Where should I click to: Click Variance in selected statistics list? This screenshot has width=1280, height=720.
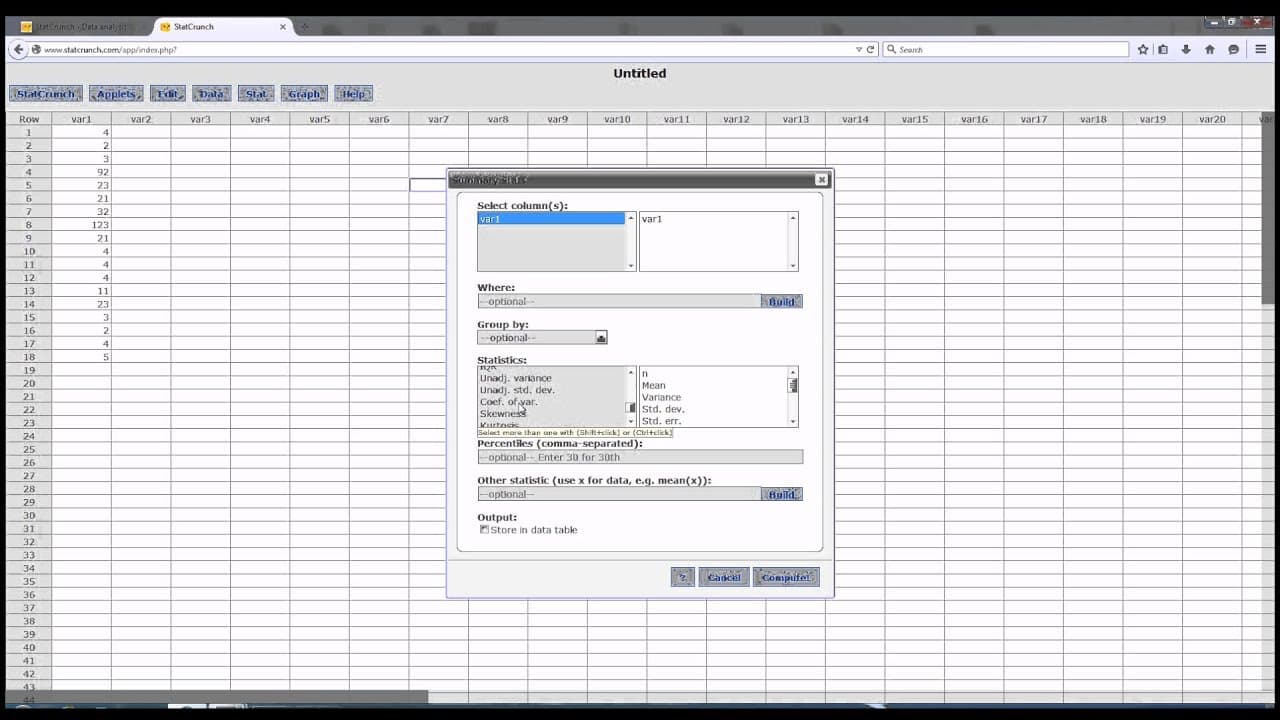point(661,397)
